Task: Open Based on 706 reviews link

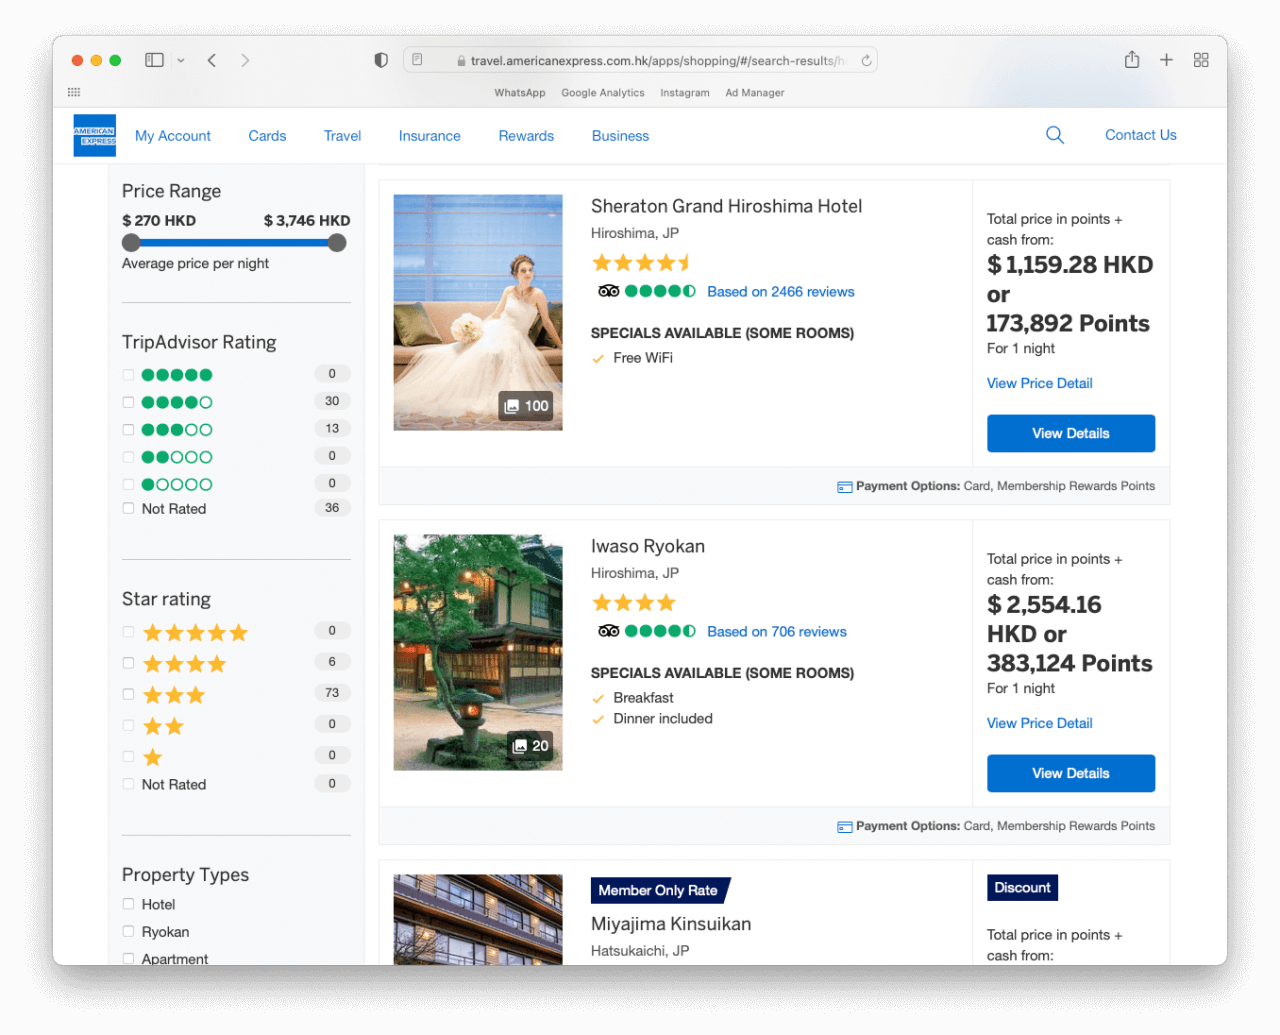Action: (777, 632)
